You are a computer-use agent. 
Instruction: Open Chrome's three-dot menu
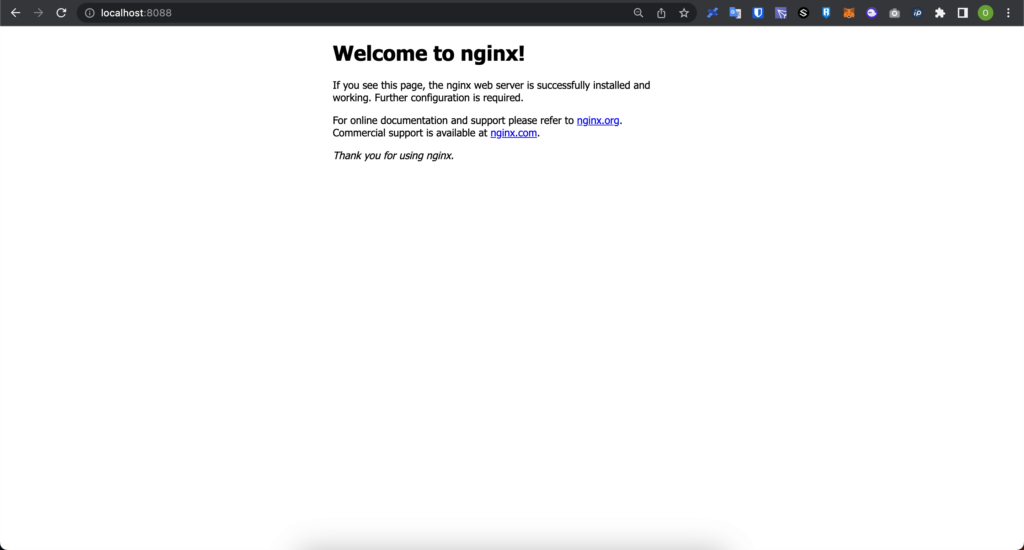click(x=1008, y=13)
